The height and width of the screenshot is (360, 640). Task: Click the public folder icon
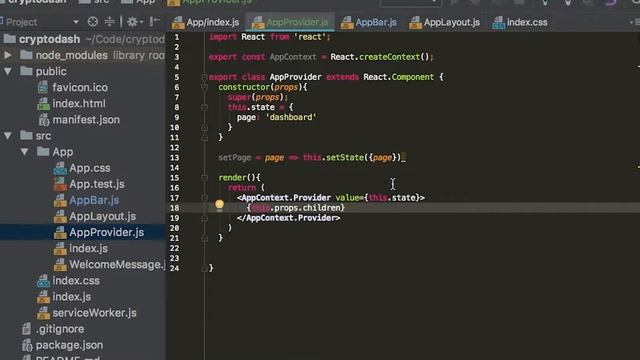[26, 71]
